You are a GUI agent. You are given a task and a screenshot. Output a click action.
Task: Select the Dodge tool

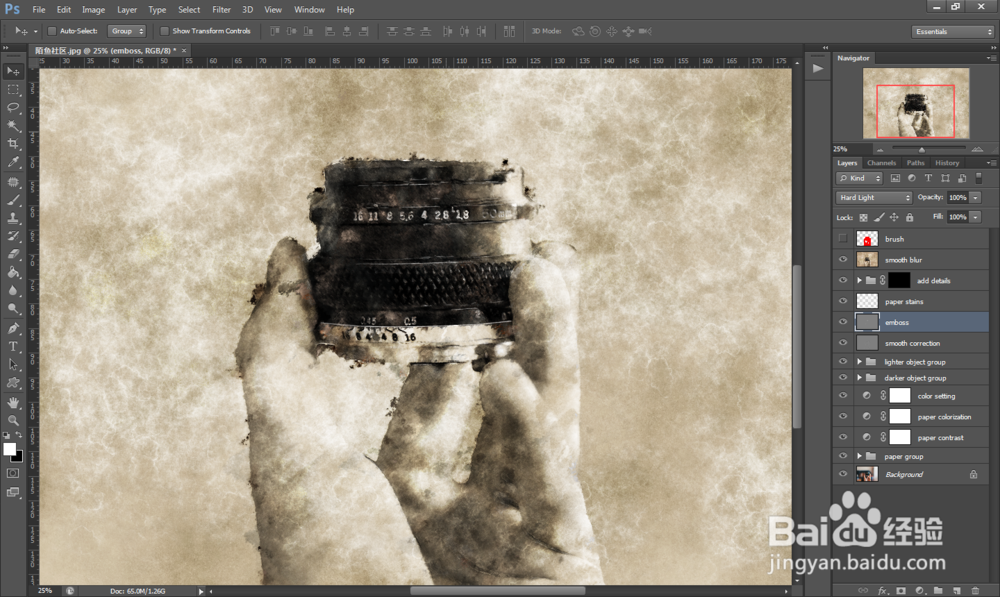13,309
